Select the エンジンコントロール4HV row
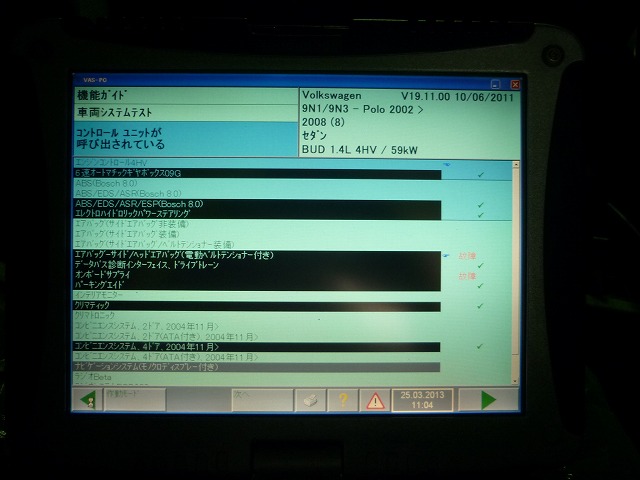Screen dimensions: 640x480 click(x=257, y=163)
